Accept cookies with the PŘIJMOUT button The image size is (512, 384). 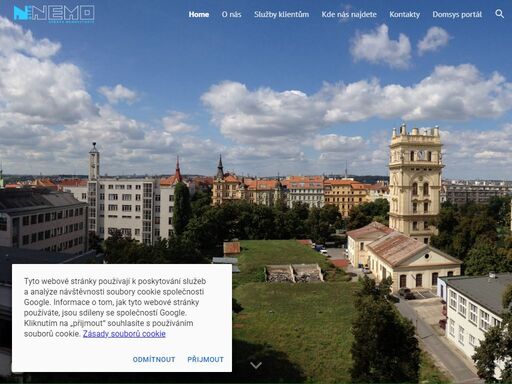click(x=205, y=359)
